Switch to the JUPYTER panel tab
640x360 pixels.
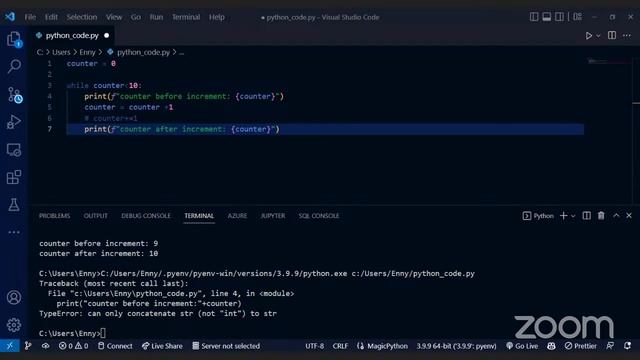[x=273, y=216]
